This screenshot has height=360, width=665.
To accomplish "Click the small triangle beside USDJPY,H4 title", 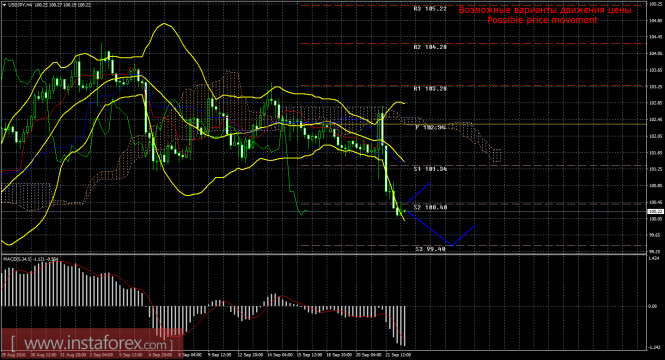I will 4,5.
